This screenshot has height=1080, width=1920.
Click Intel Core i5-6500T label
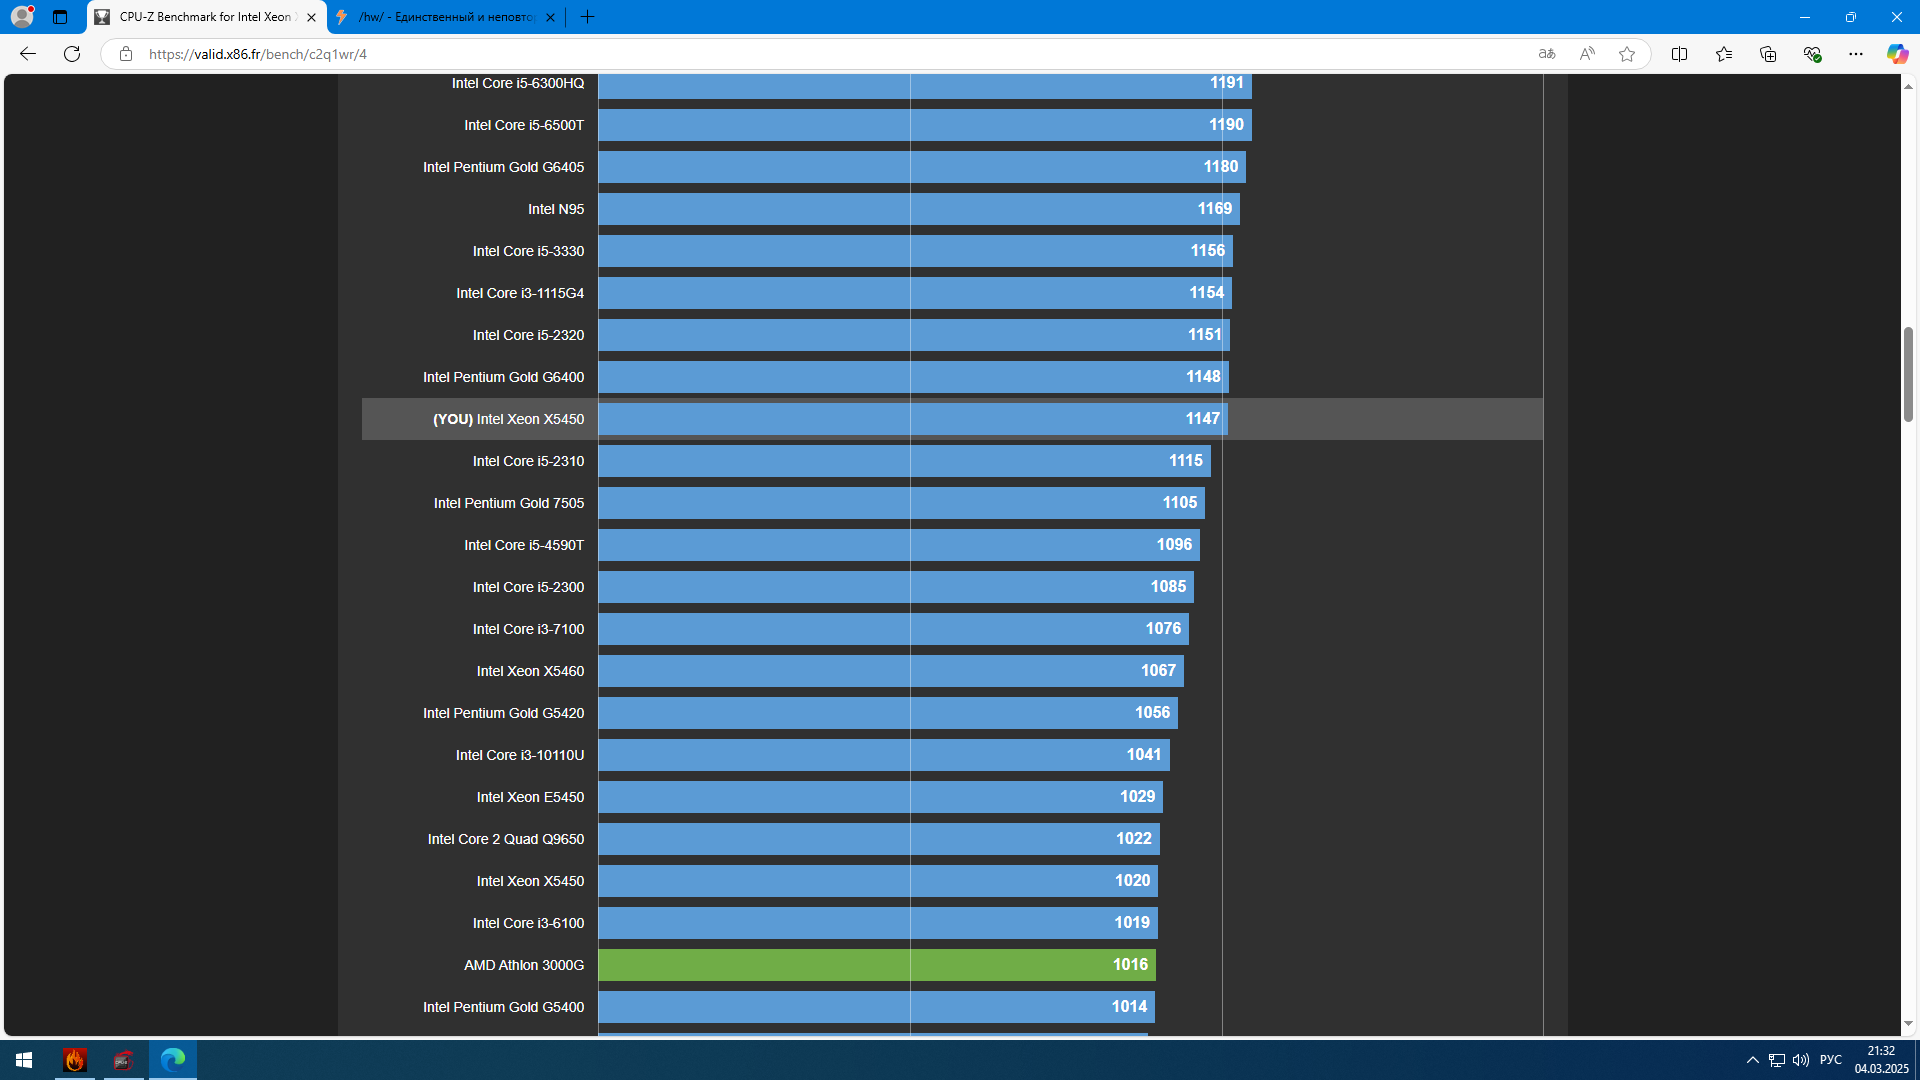pos(524,125)
